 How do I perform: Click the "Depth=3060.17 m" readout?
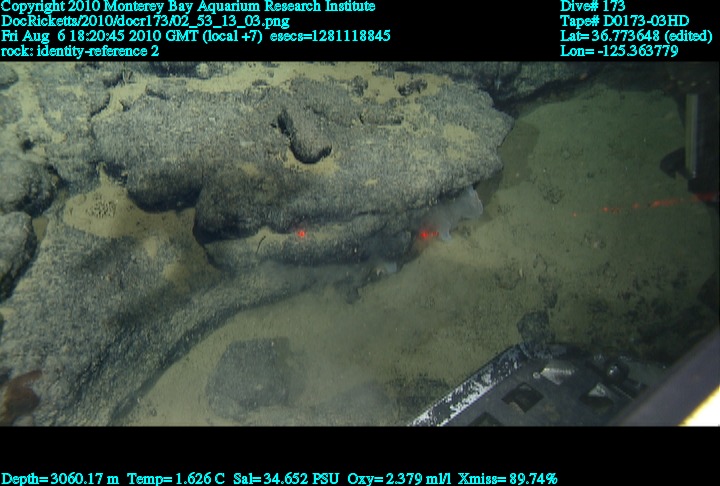(60, 479)
